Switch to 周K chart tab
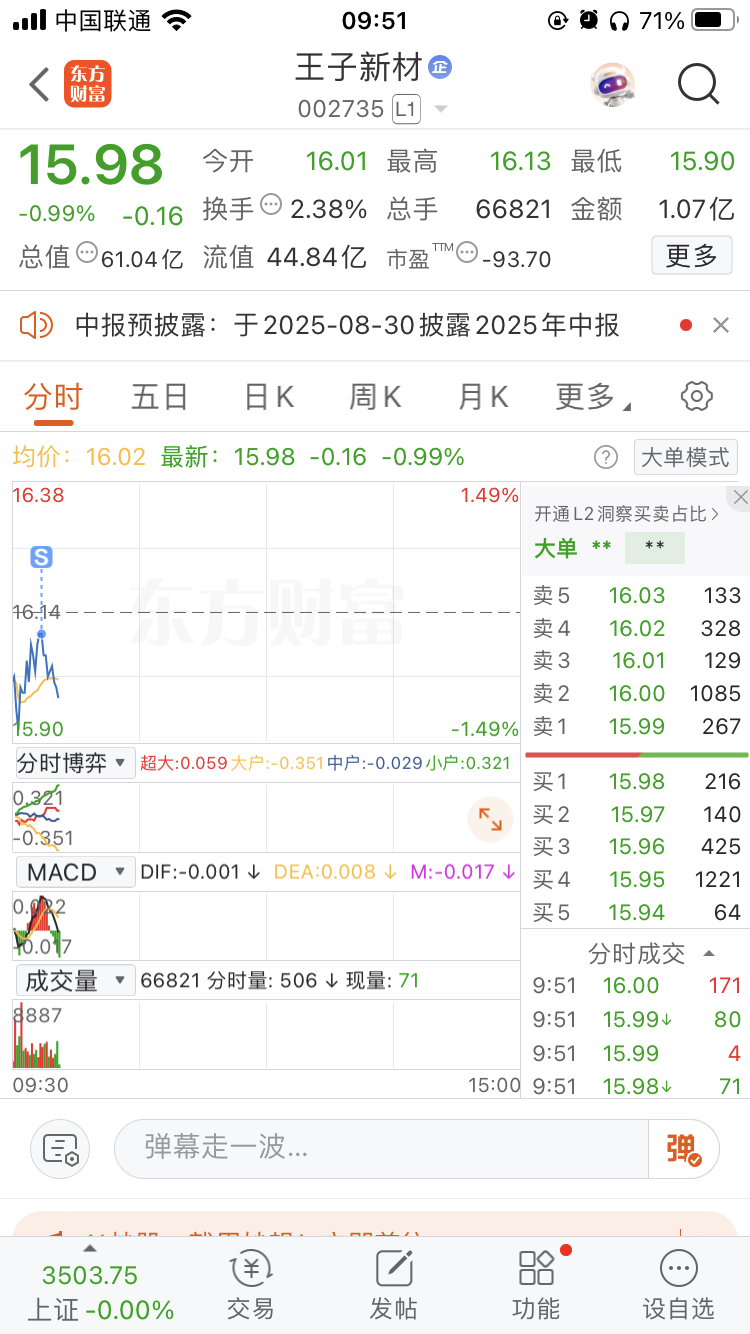 375,397
